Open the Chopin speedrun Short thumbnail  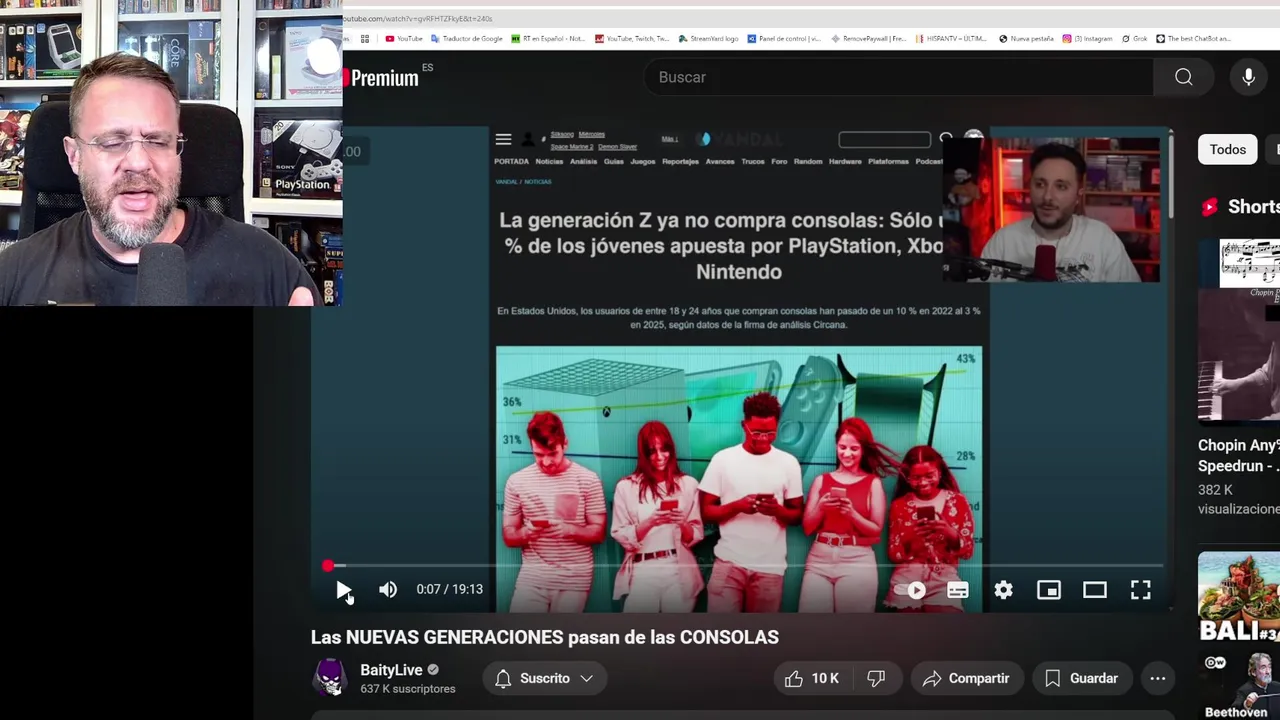pyautogui.click(x=1239, y=331)
